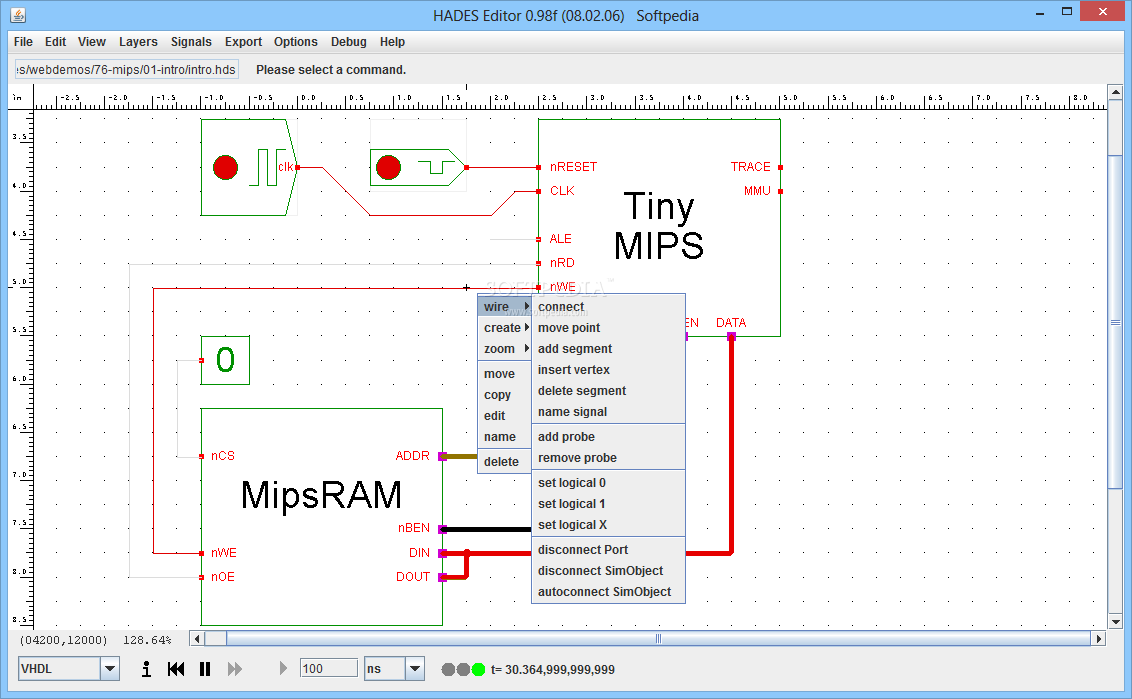Open the Help menu

click(x=392, y=42)
